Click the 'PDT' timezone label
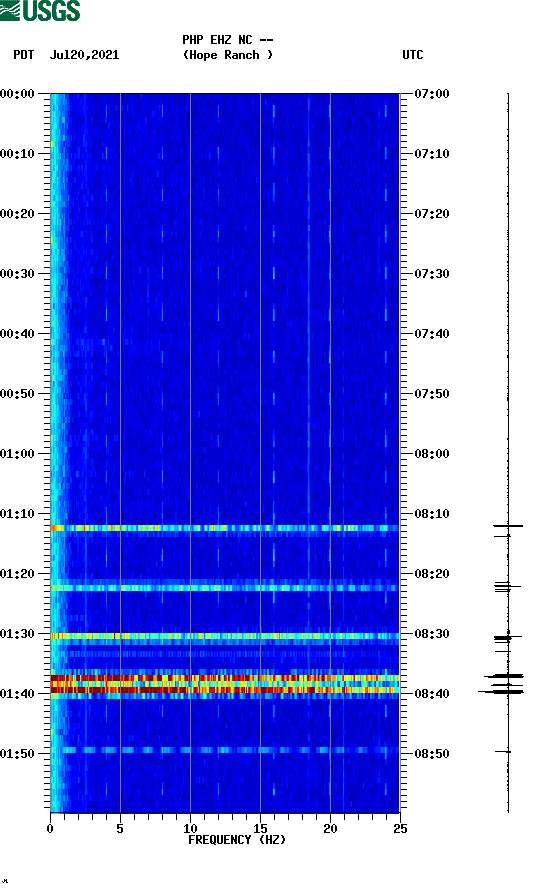 tap(24, 55)
